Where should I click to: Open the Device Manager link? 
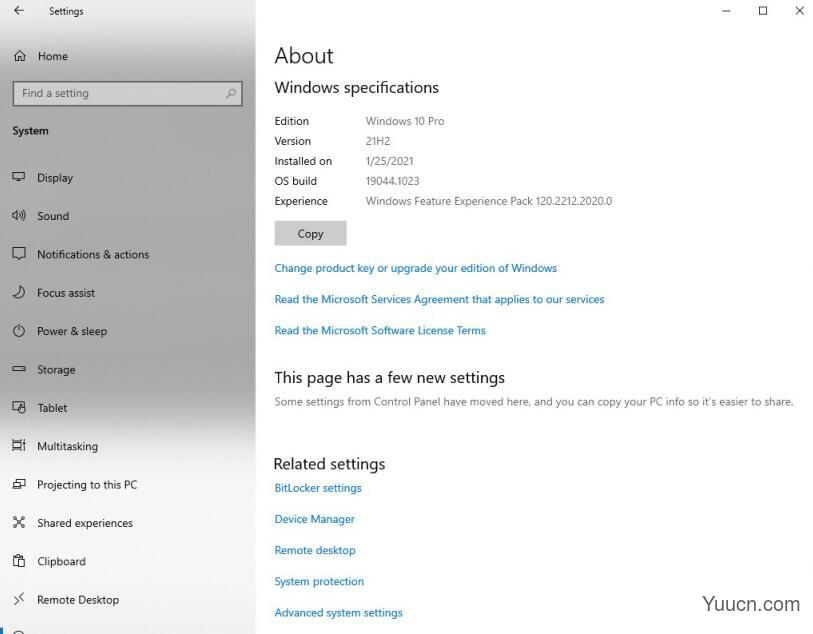point(314,519)
